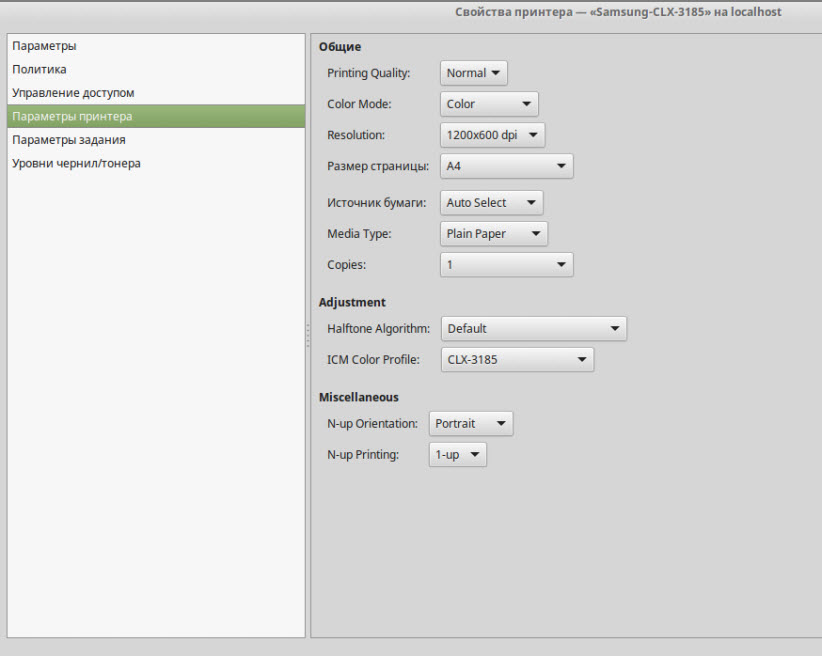The width and height of the screenshot is (822, 656).
Task: Go to Политика section
Action: [40, 70]
